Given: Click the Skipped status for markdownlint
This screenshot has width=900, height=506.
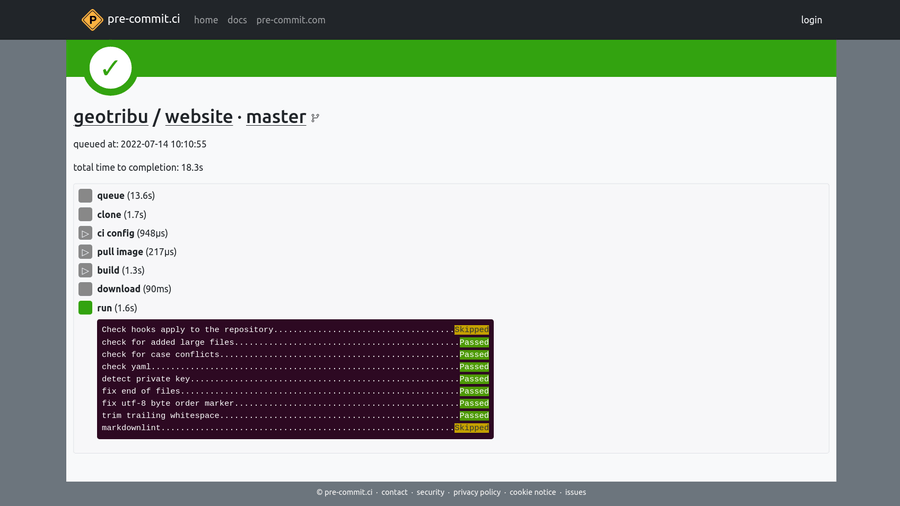Looking at the screenshot, I should pos(471,428).
